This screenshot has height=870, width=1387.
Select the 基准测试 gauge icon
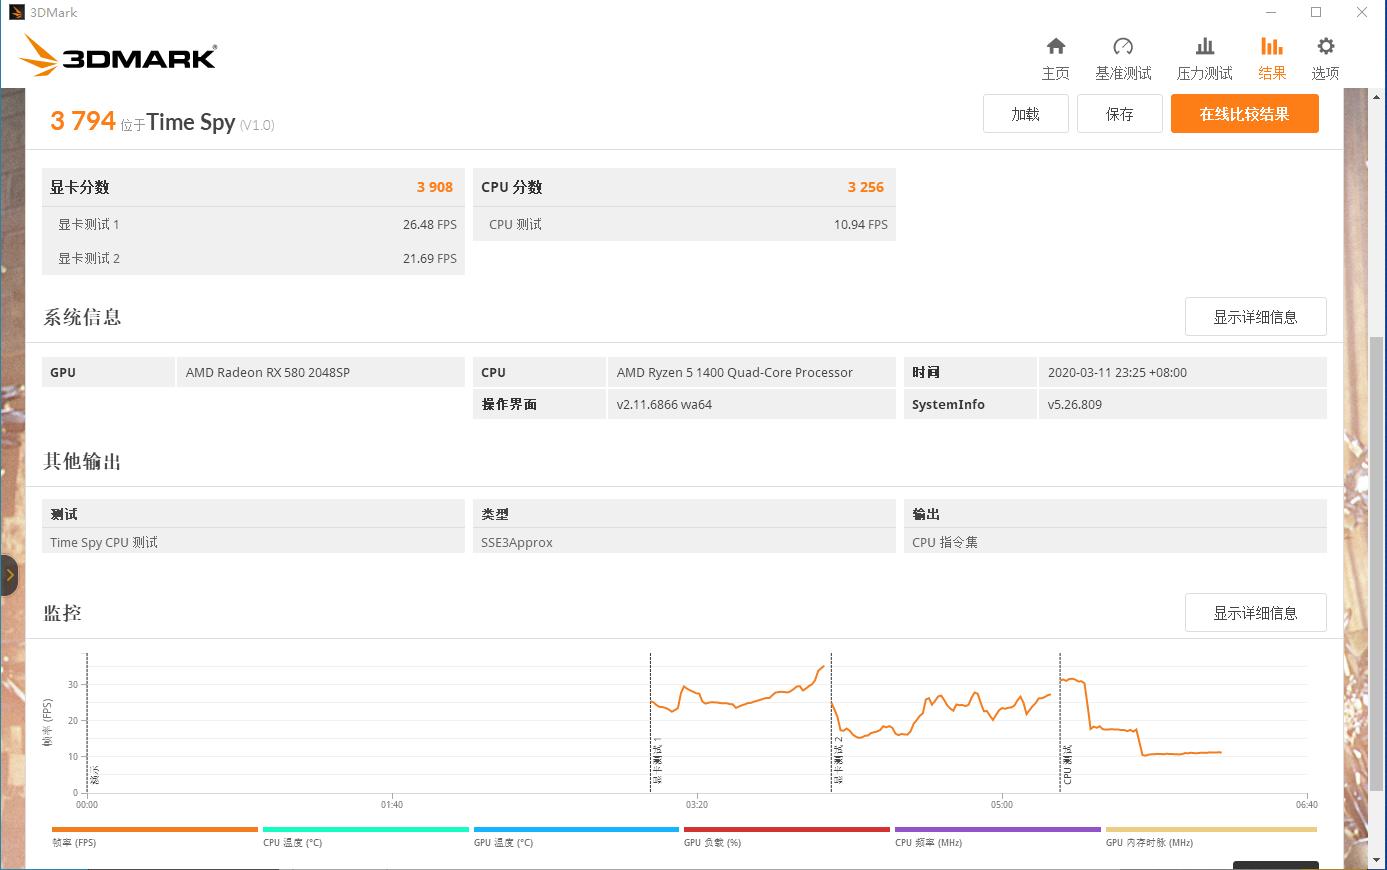[1123, 55]
